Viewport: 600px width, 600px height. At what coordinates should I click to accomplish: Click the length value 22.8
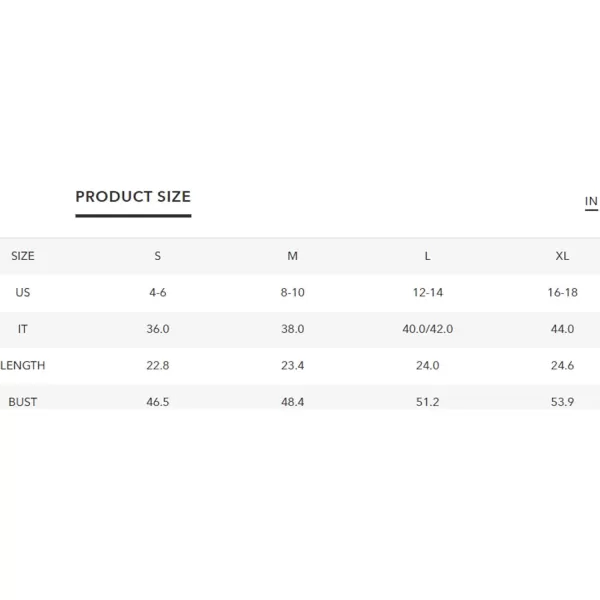(x=158, y=365)
